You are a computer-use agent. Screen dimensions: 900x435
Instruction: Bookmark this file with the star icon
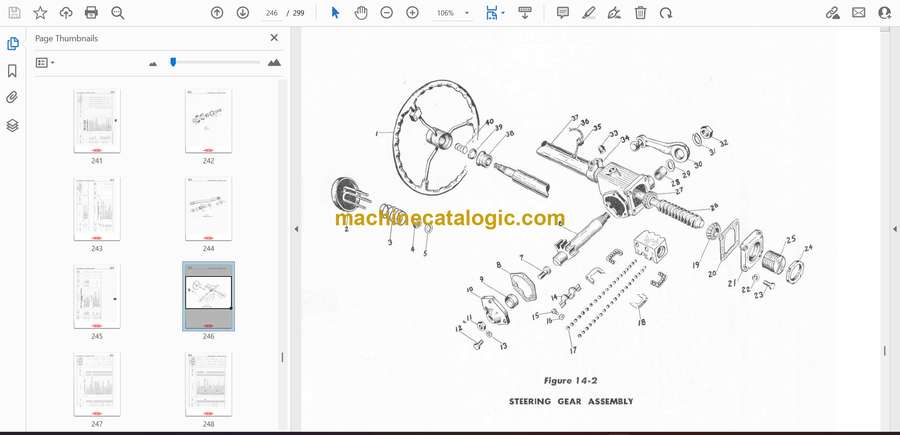tap(40, 13)
